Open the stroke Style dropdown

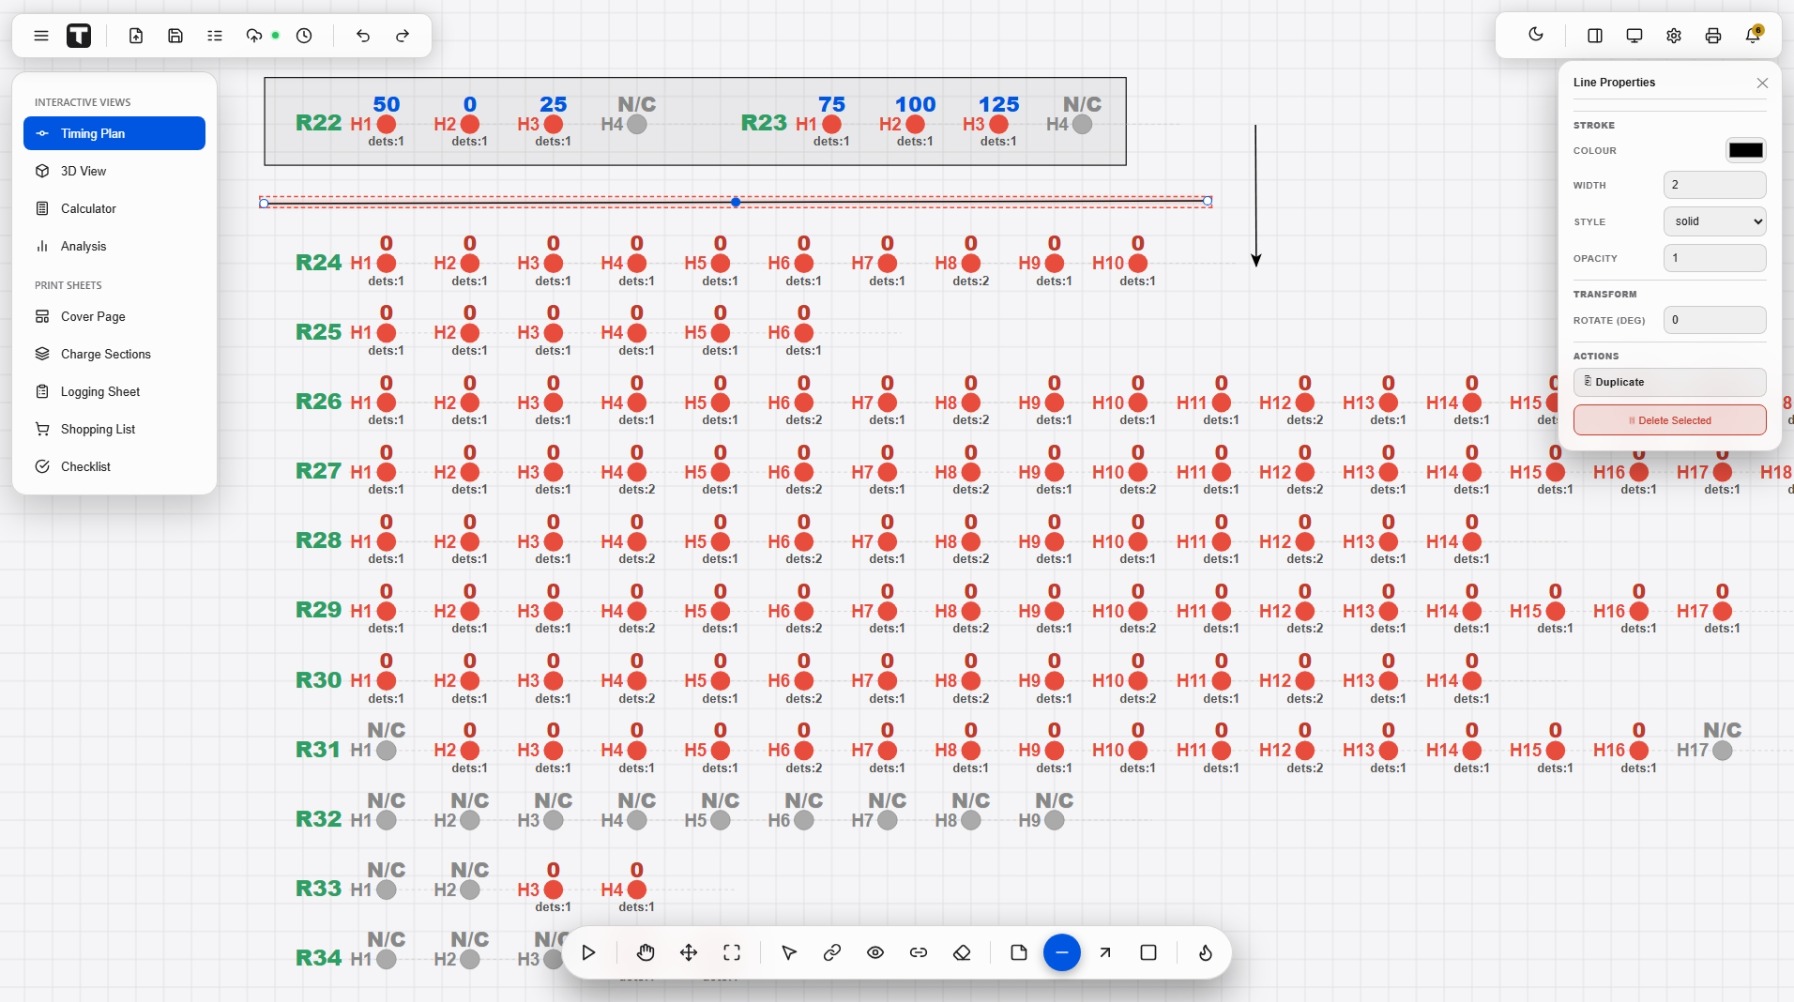(1715, 221)
